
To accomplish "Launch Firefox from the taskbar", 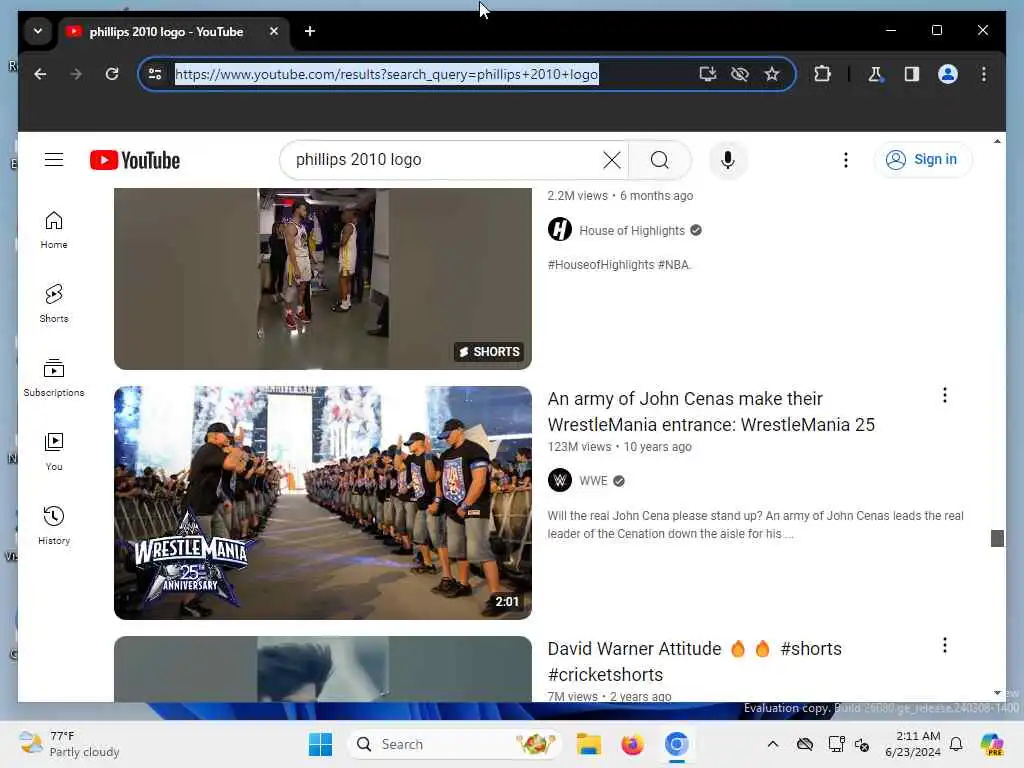I will 632,744.
